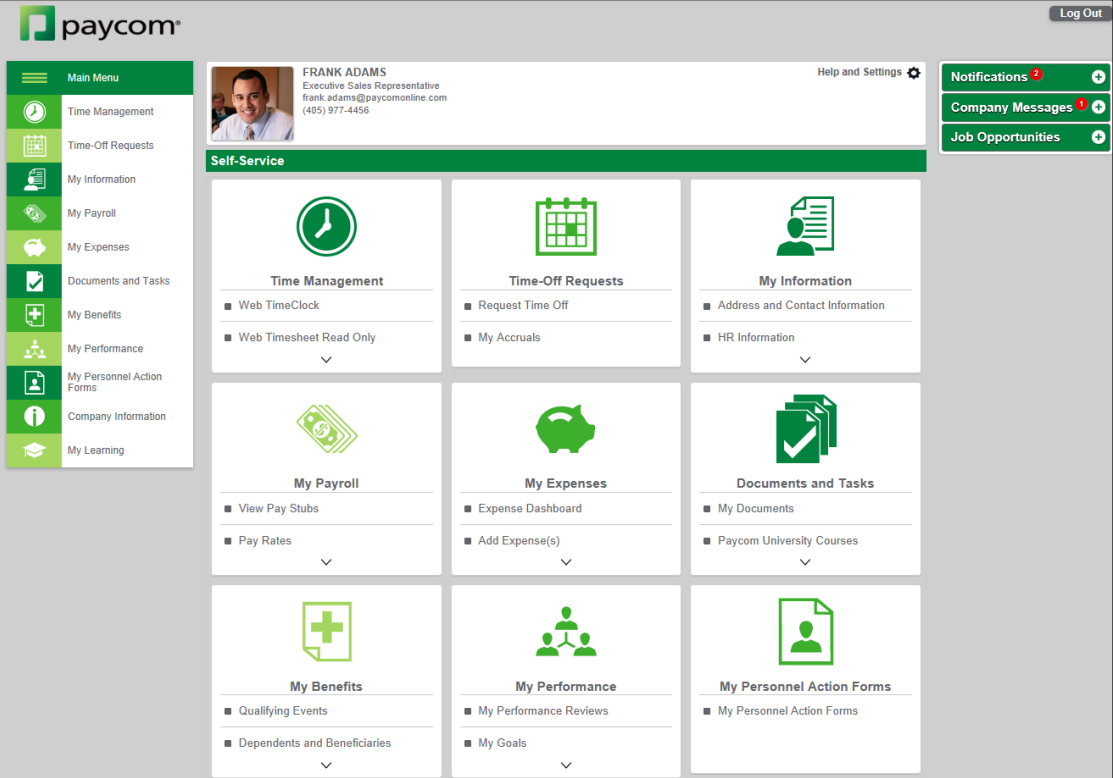Screen dimensions: 1113x778
Task: Open the large calendar Time-Off Requests icon
Action: click(566, 227)
